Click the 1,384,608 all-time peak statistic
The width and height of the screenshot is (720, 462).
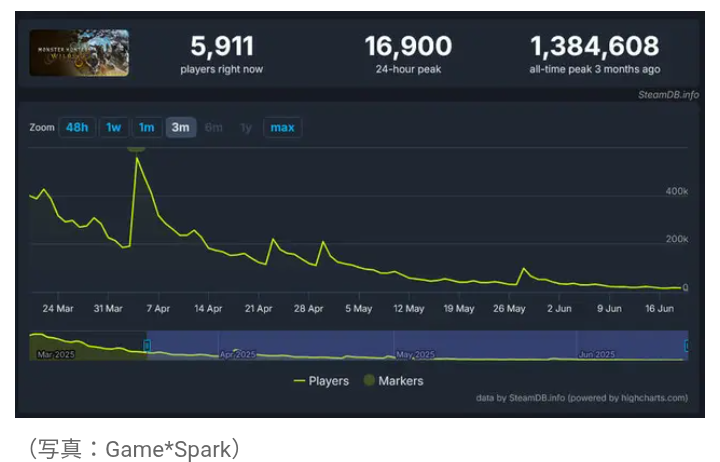click(x=594, y=46)
